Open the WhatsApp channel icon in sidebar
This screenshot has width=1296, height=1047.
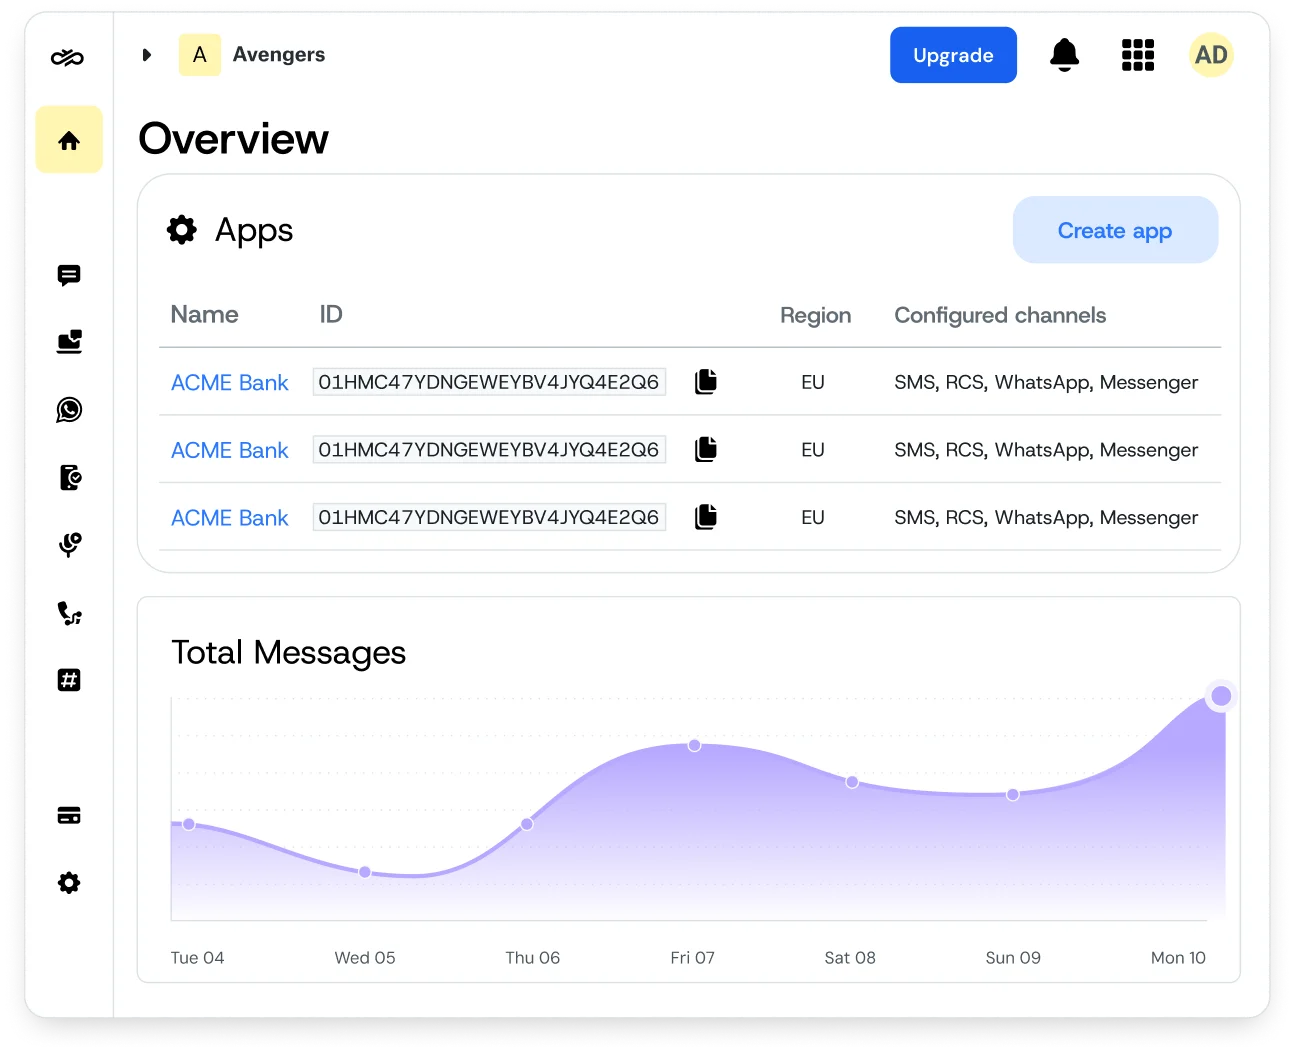pyautogui.click(x=69, y=409)
